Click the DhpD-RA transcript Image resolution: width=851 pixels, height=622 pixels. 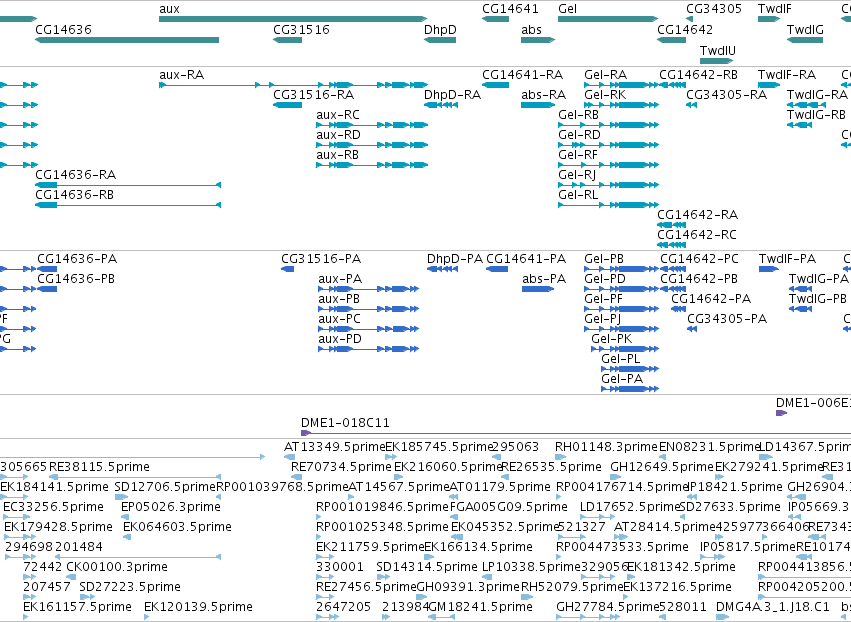click(x=441, y=105)
